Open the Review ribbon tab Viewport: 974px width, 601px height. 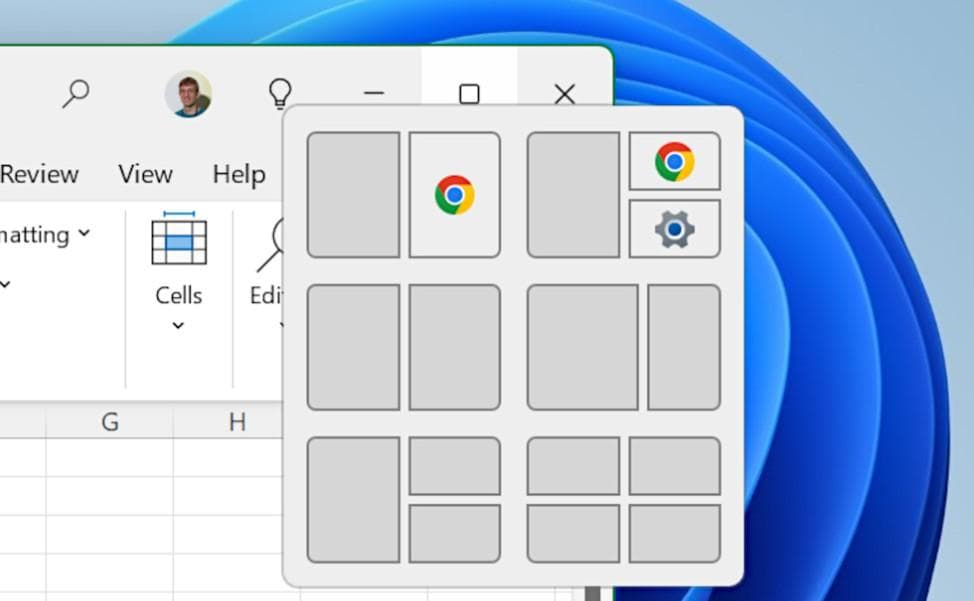pos(39,174)
